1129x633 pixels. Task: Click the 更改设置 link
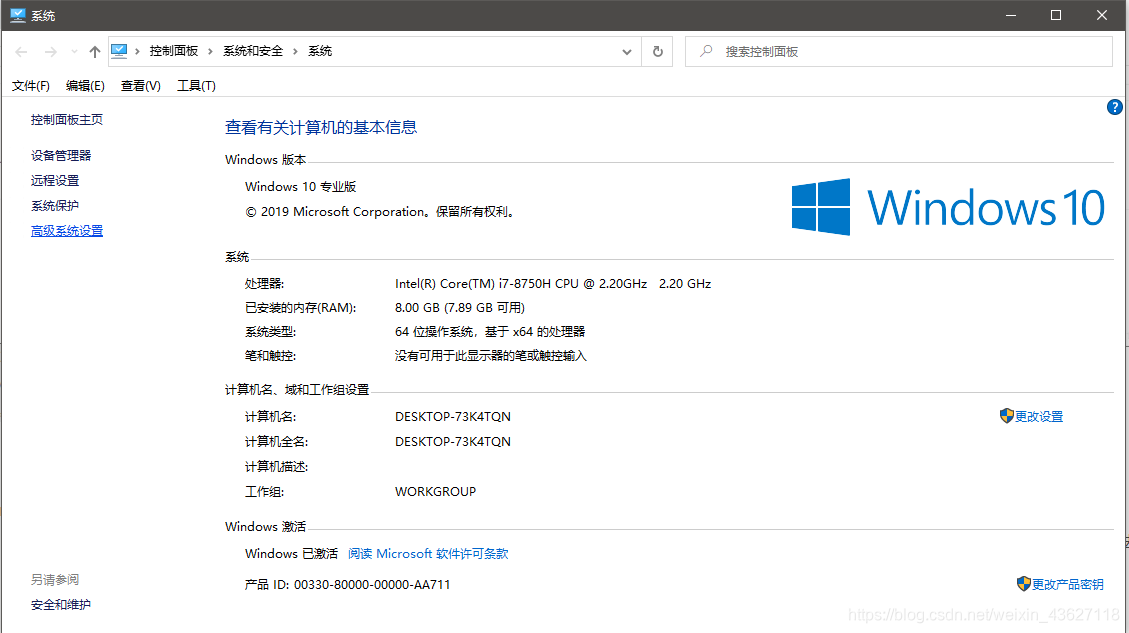coord(1039,416)
